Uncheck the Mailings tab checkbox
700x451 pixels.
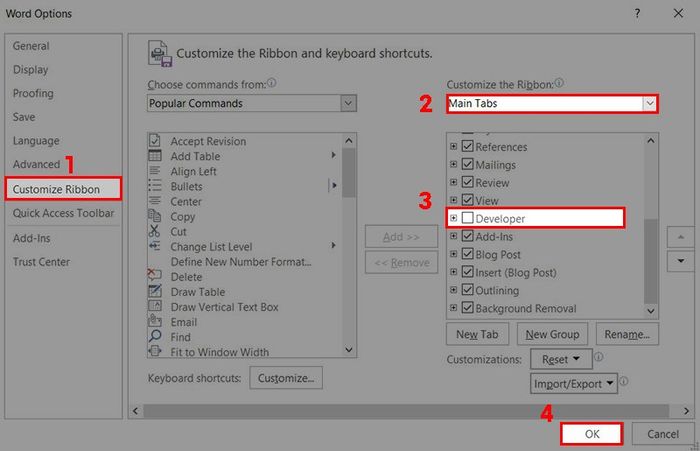point(467,164)
